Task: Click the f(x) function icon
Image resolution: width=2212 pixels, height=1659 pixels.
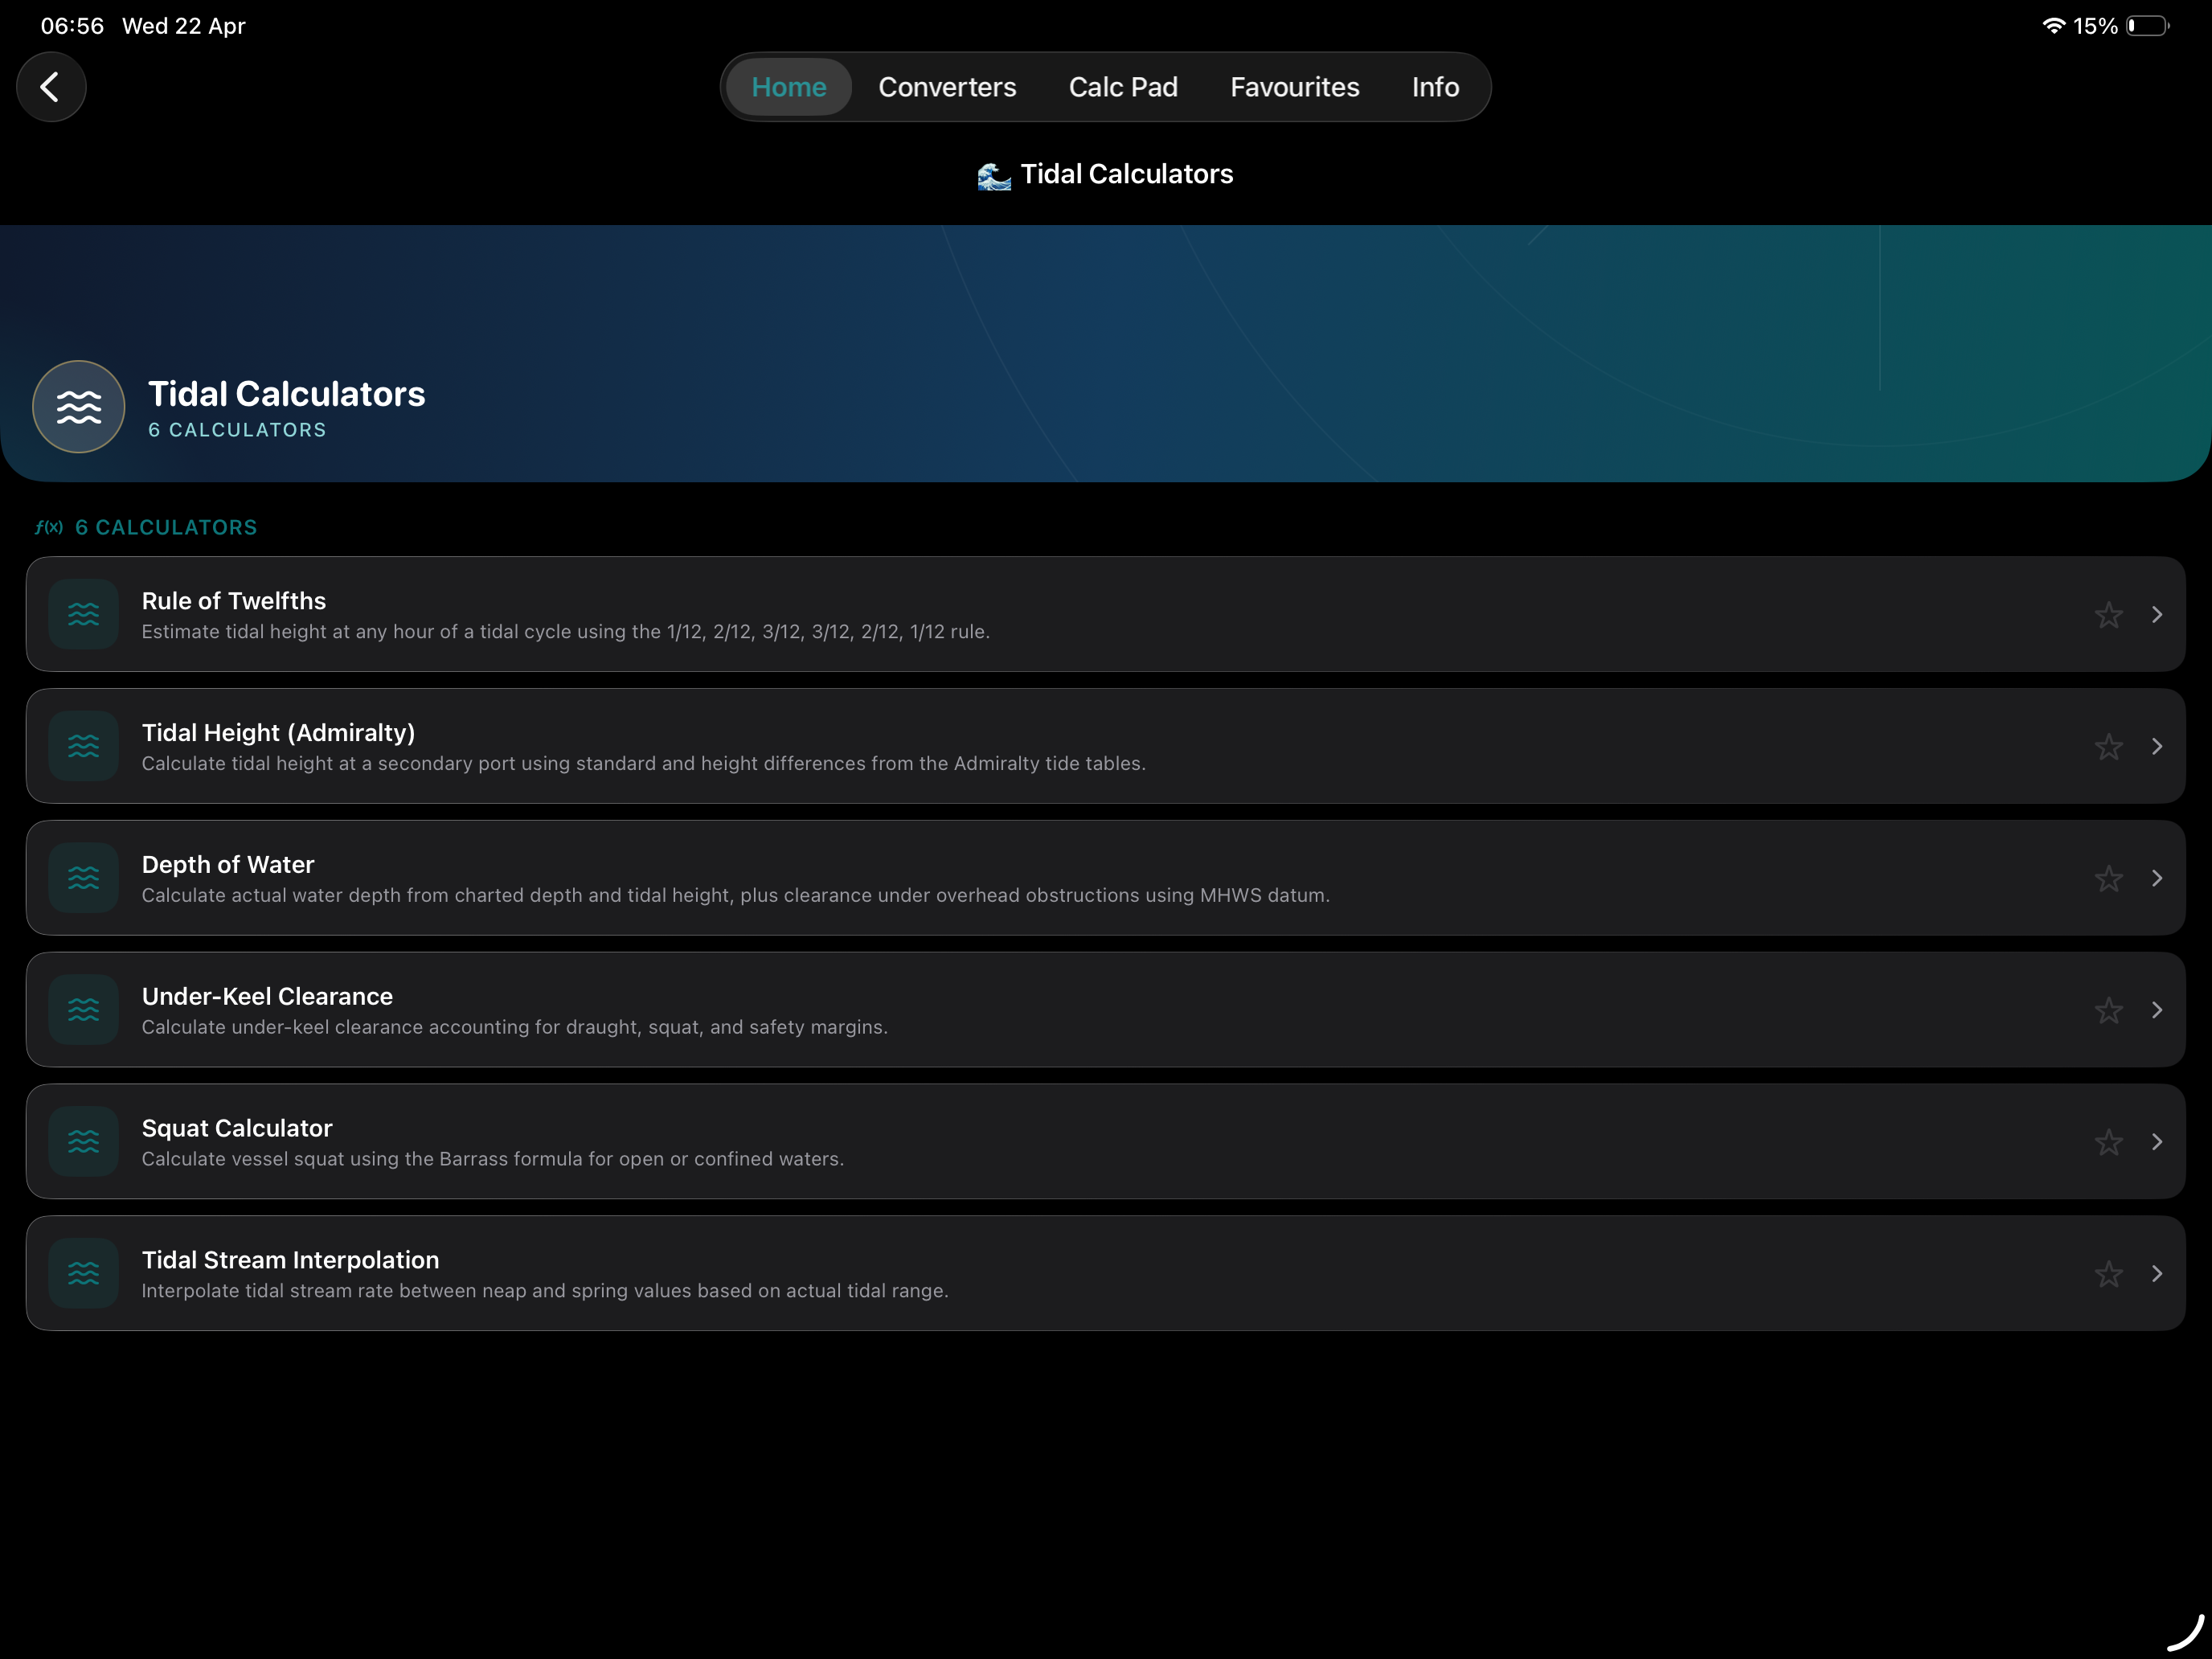Action: click(x=49, y=527)
